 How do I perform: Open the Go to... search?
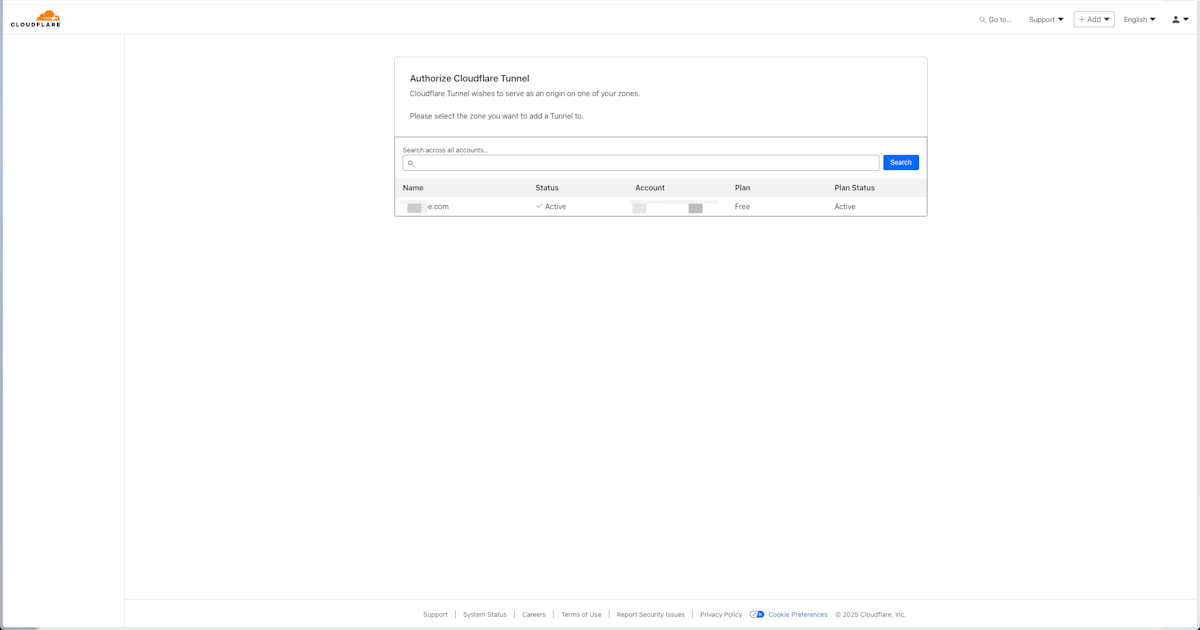click(996, 19)
